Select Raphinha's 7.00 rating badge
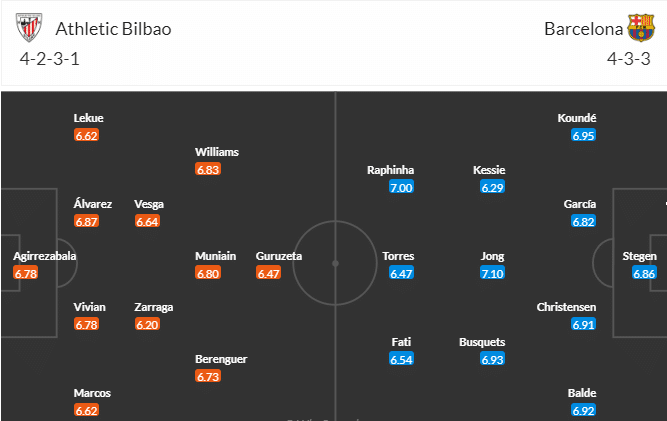Image resolution: width=667 pixels, height=421 pixels. (401, 187)
